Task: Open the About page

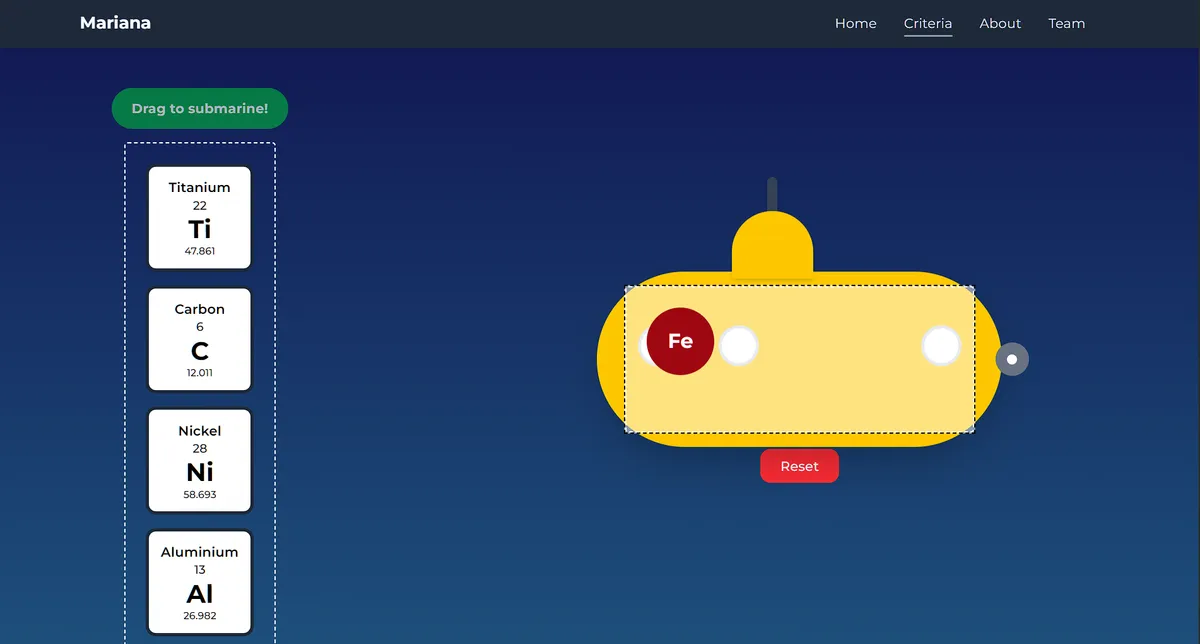Action: [1000, 23]
